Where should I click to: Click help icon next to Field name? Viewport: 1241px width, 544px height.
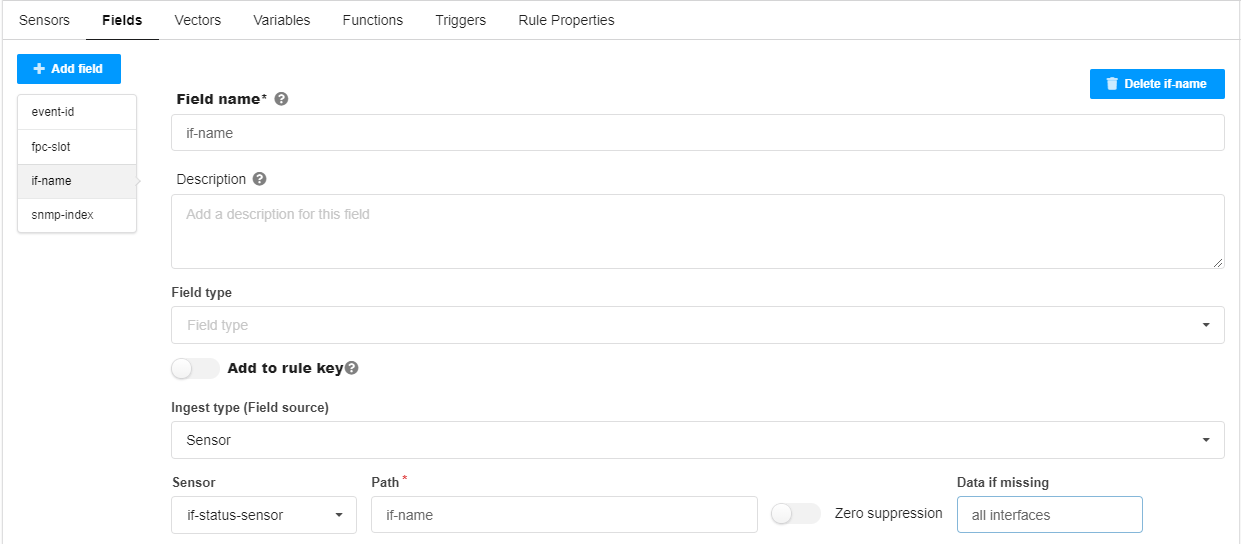click(x=281, y=99)
